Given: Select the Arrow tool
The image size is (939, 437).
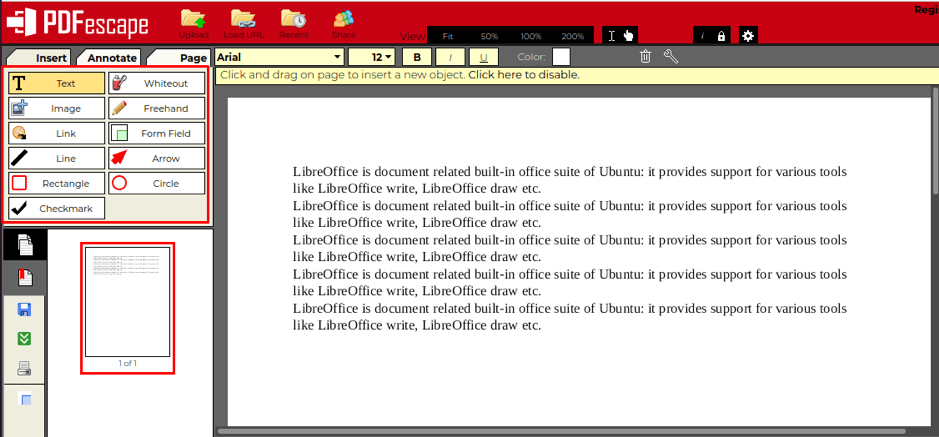Looking at the screenshot, I should (x=156, y=159).
